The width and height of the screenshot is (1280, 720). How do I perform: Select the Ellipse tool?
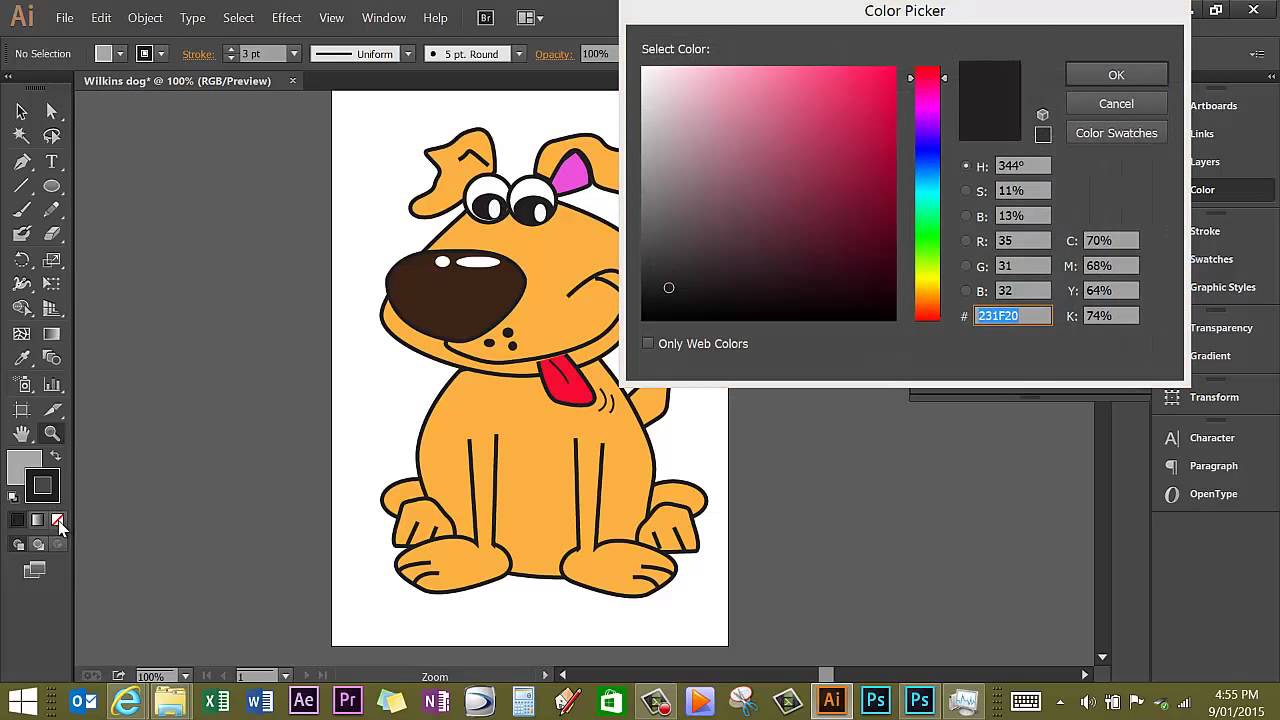point(52,187)
